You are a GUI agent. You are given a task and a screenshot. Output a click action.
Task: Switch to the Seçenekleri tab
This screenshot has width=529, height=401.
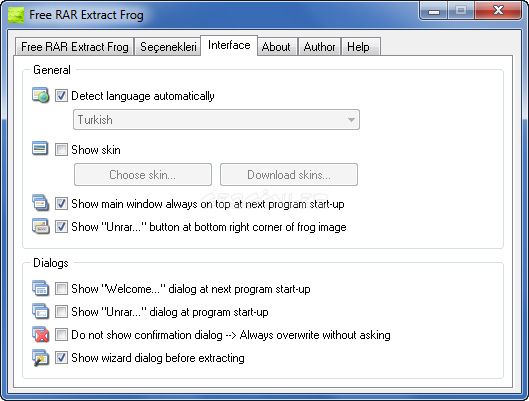pos(168,47)
